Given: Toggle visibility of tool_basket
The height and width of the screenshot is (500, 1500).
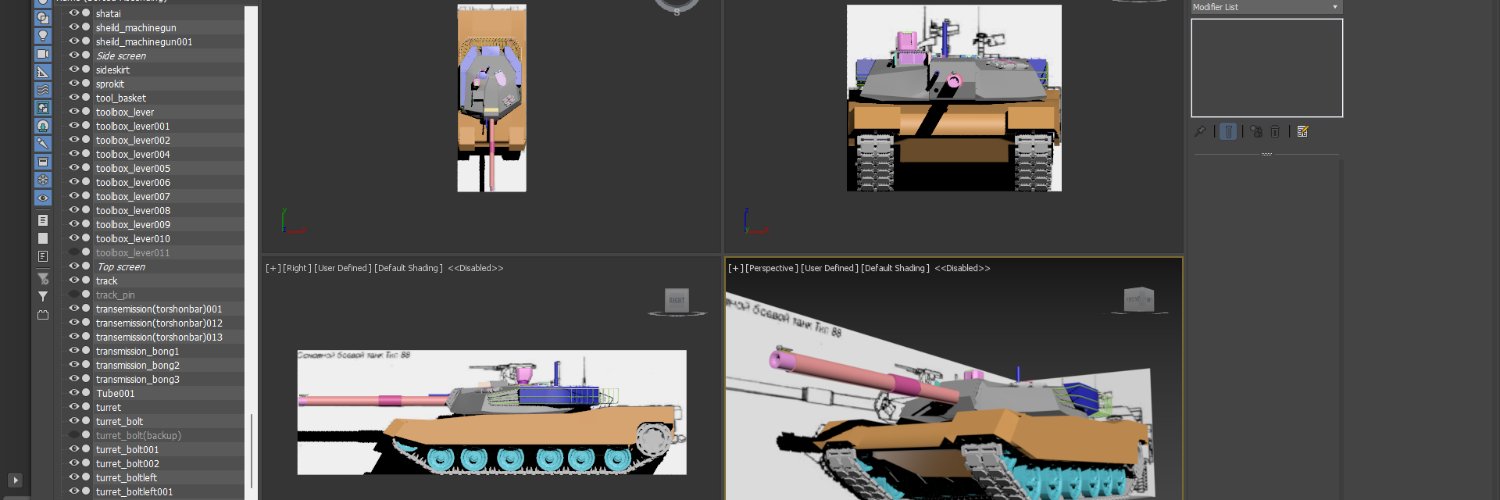Looking at the screenshot, I should click(x=74, y=98).
